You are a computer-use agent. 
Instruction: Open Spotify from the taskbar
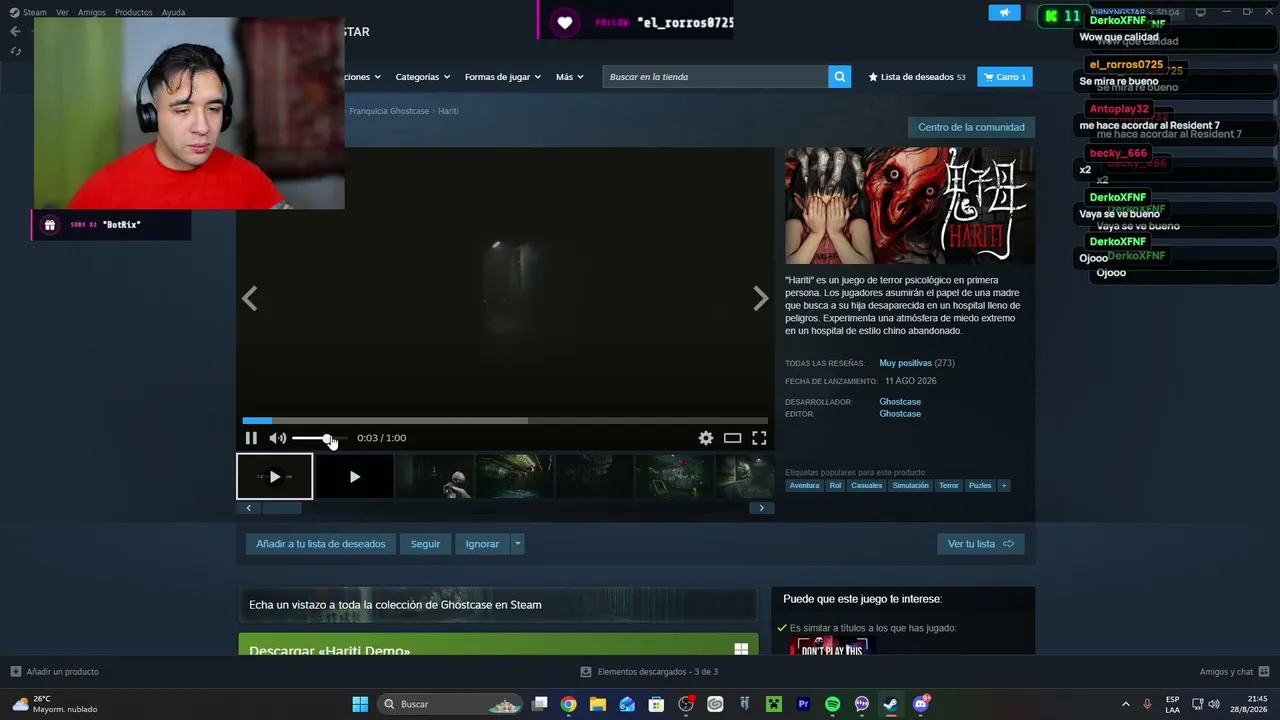(832, 704)
